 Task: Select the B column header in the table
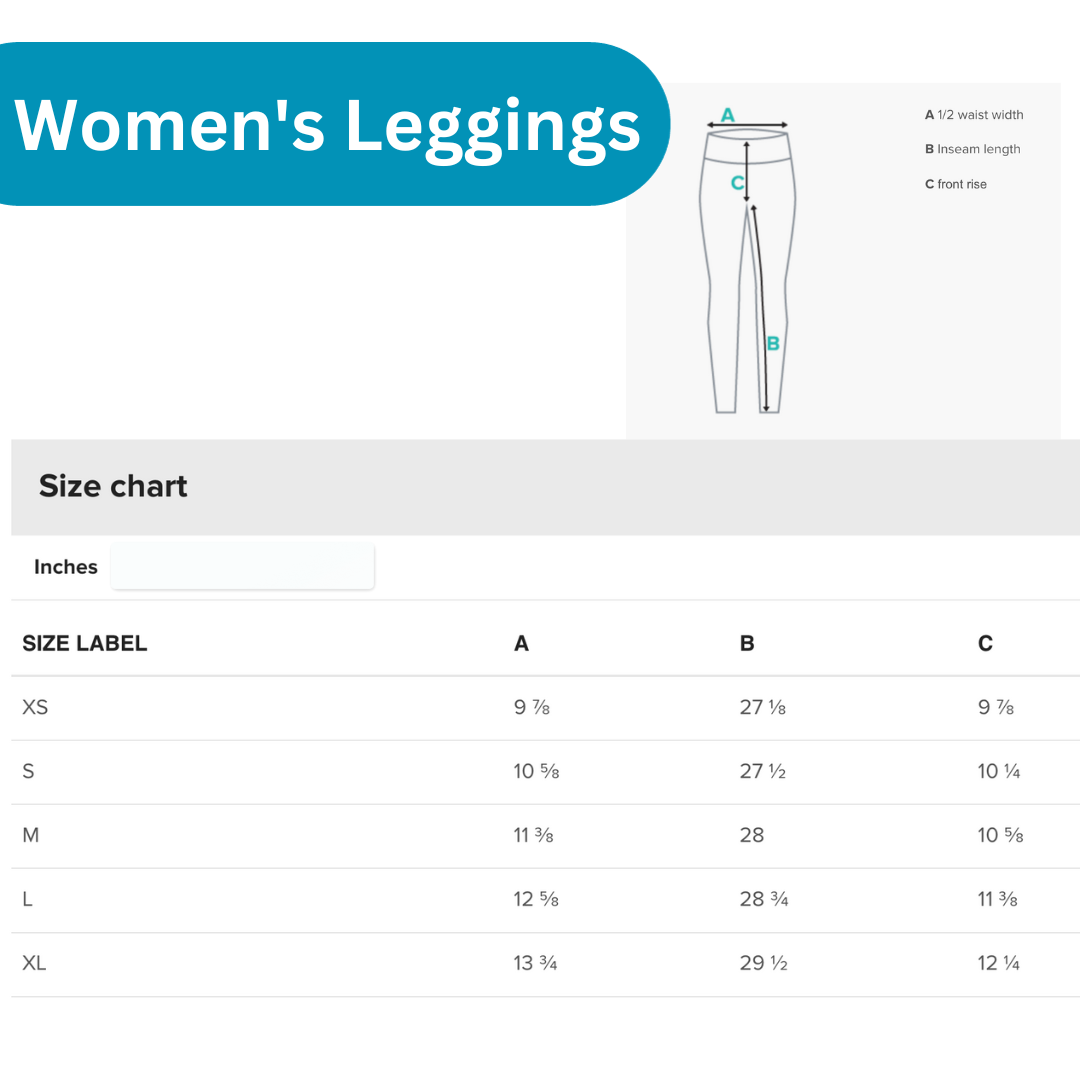747,644
